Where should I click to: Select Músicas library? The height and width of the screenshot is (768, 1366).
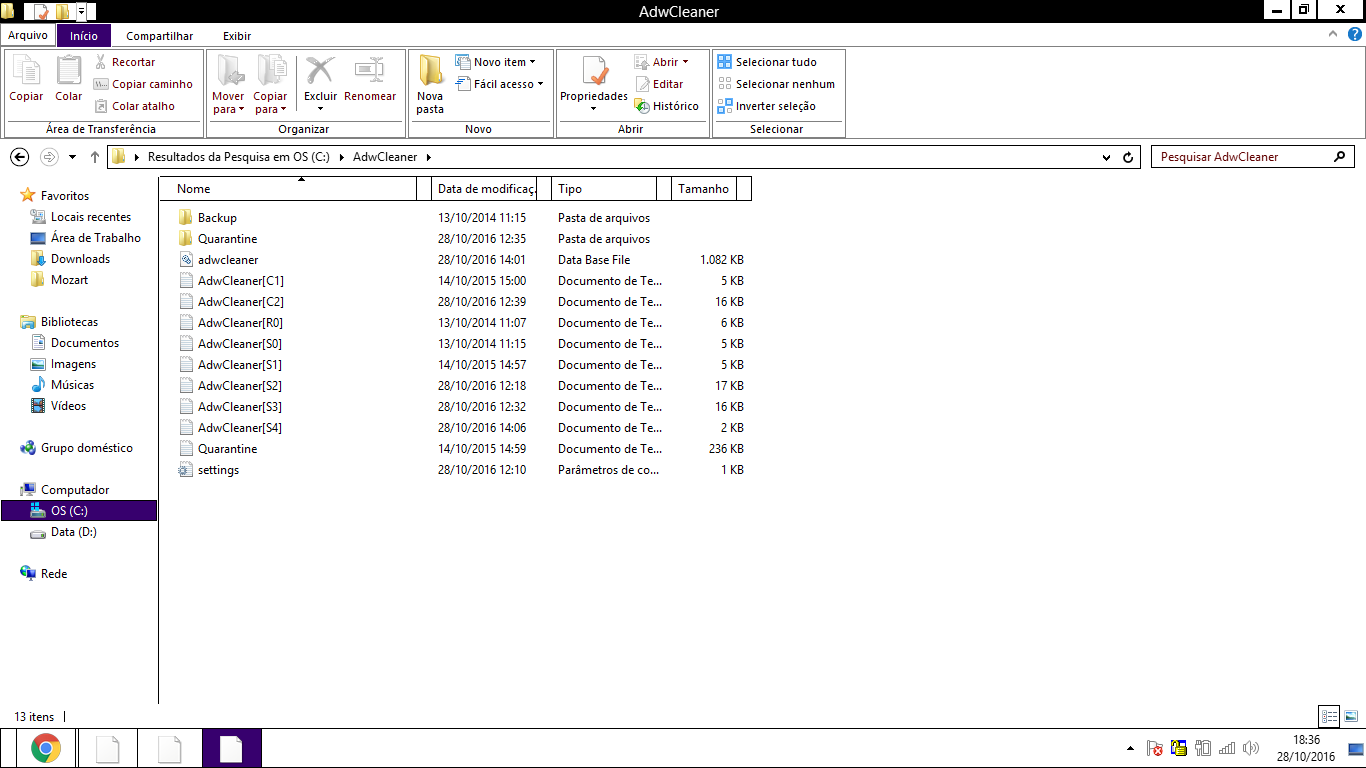pos(72,385)
